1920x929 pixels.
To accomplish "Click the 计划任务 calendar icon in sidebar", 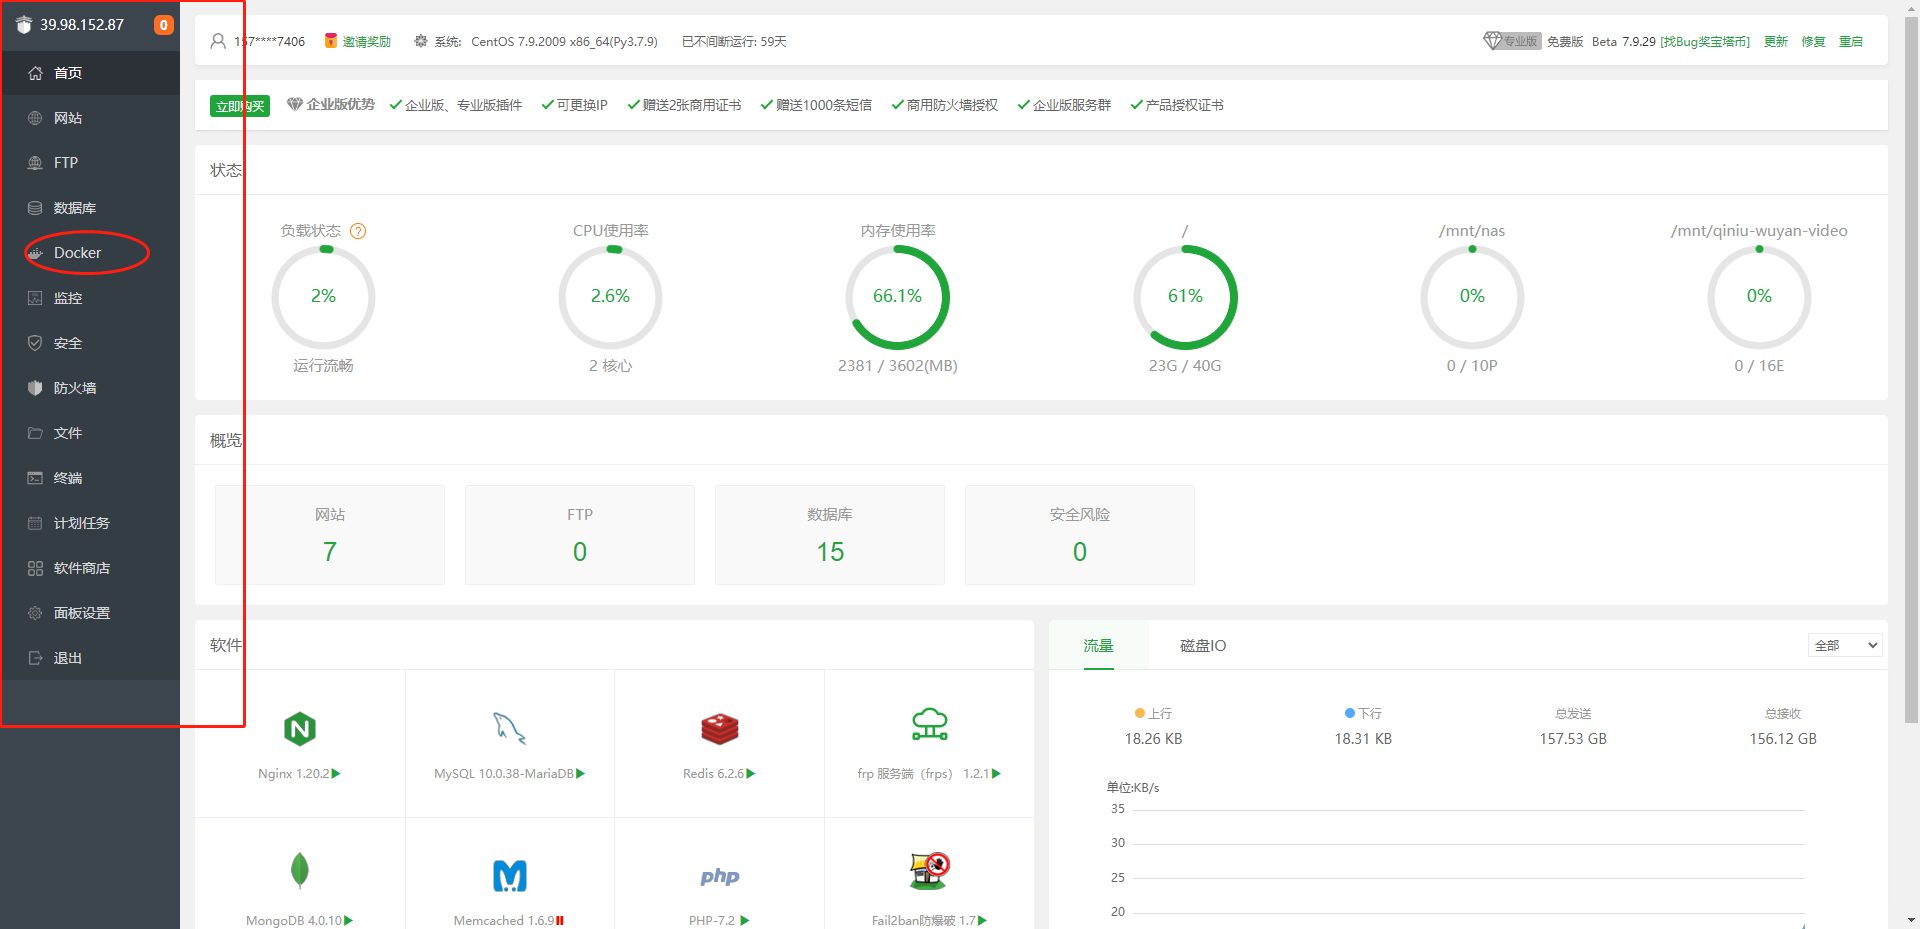I will (35, 523).
